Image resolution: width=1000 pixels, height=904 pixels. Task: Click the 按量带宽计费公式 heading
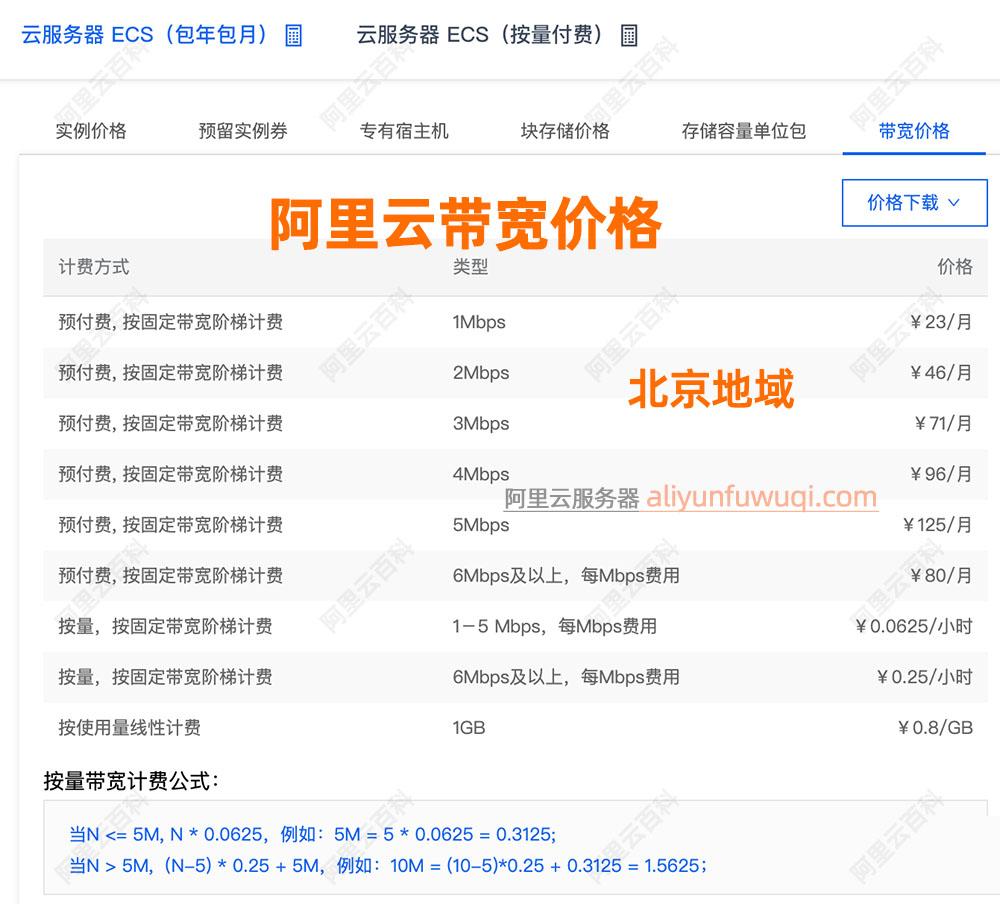(x=131, y=781)
